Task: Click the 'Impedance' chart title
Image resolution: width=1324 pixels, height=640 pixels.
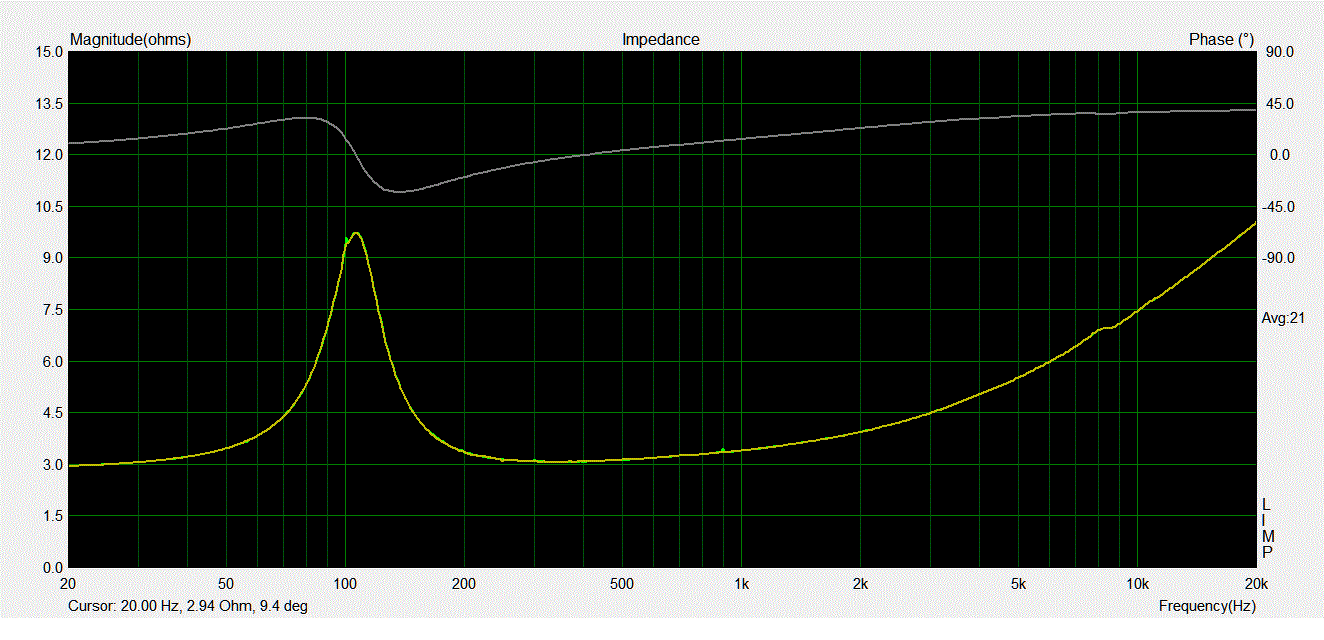Action: (x=660, y=40)
